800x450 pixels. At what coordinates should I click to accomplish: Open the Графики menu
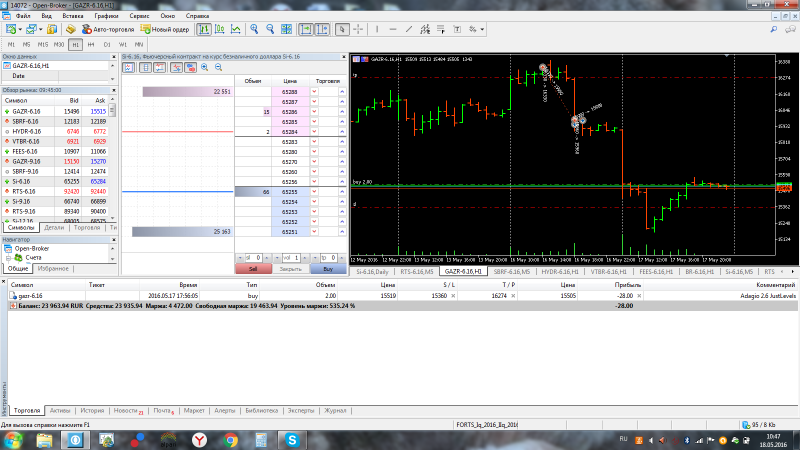coord(106,16)
